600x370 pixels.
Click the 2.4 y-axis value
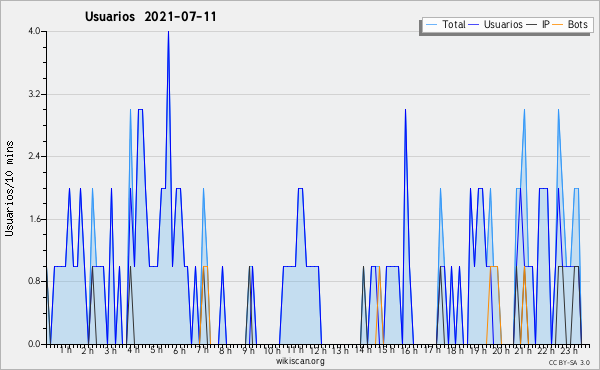34,156
